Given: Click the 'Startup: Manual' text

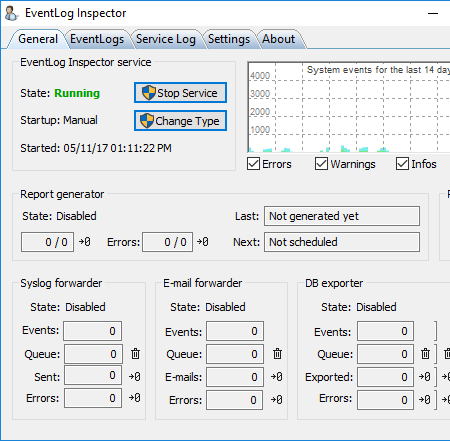Looking at the screenshot, I should pos(59,120).
